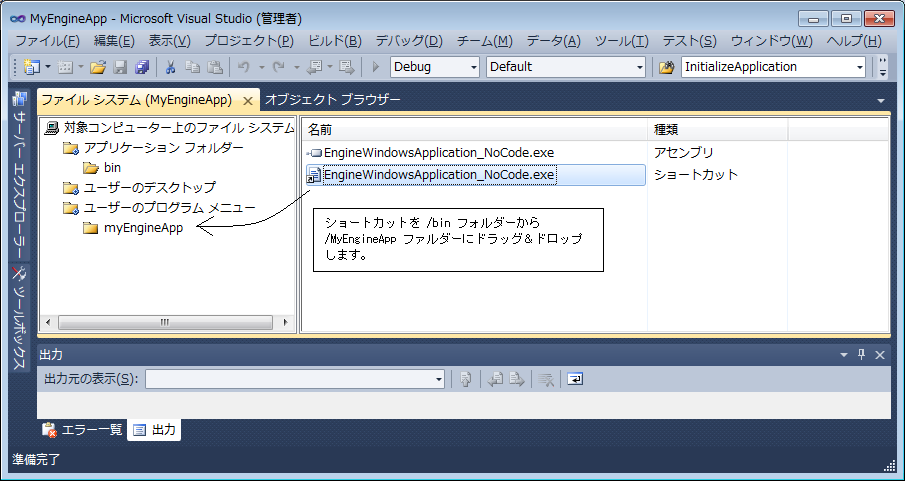
Task: Open the ツールボックス side panel
Action: point(19,318)
